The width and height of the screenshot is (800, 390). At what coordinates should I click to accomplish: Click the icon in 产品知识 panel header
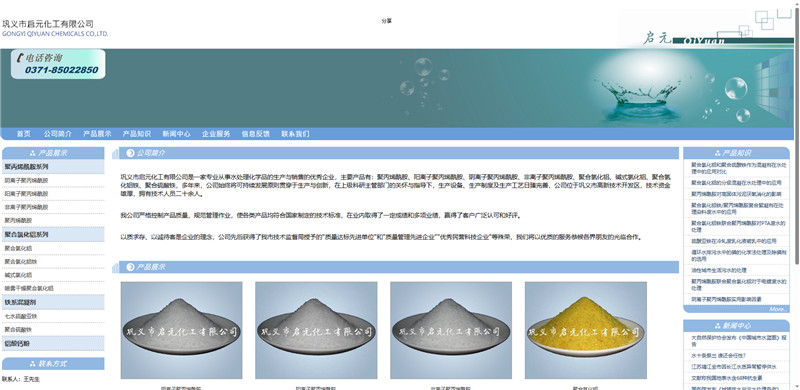717,153
